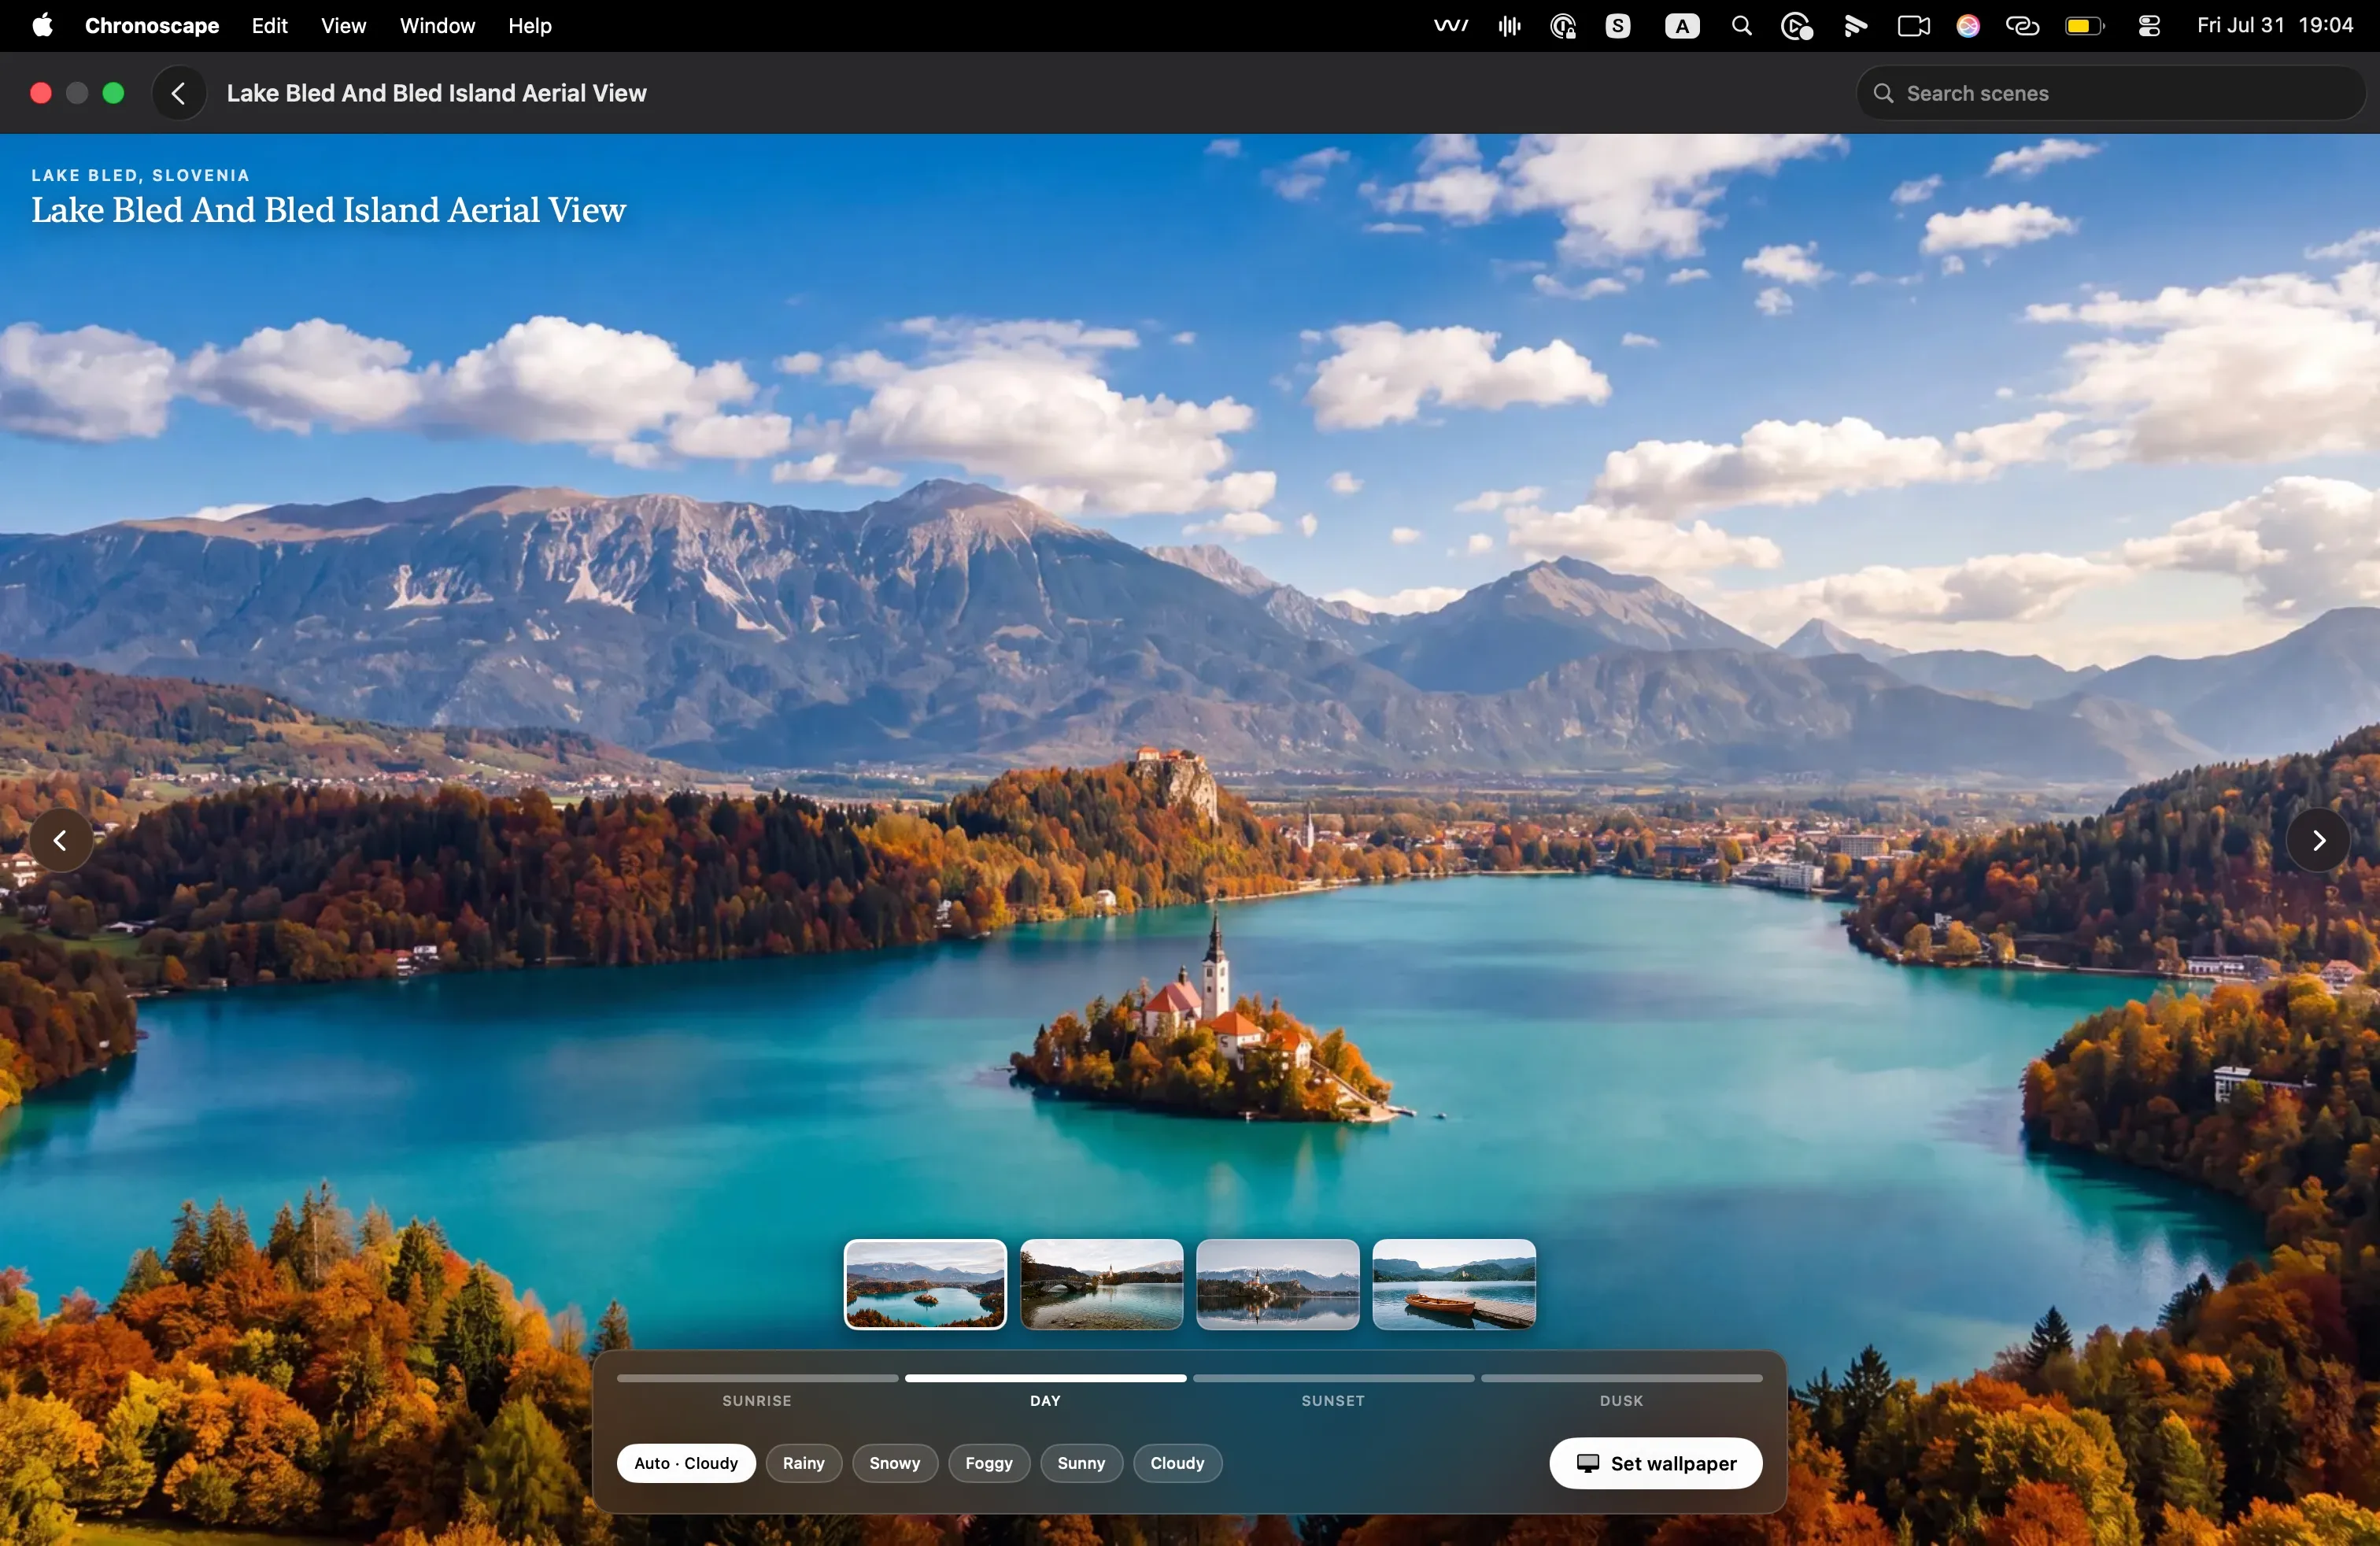
Task: Go back with the toolbar back chevron
Action: click(179, 93)
